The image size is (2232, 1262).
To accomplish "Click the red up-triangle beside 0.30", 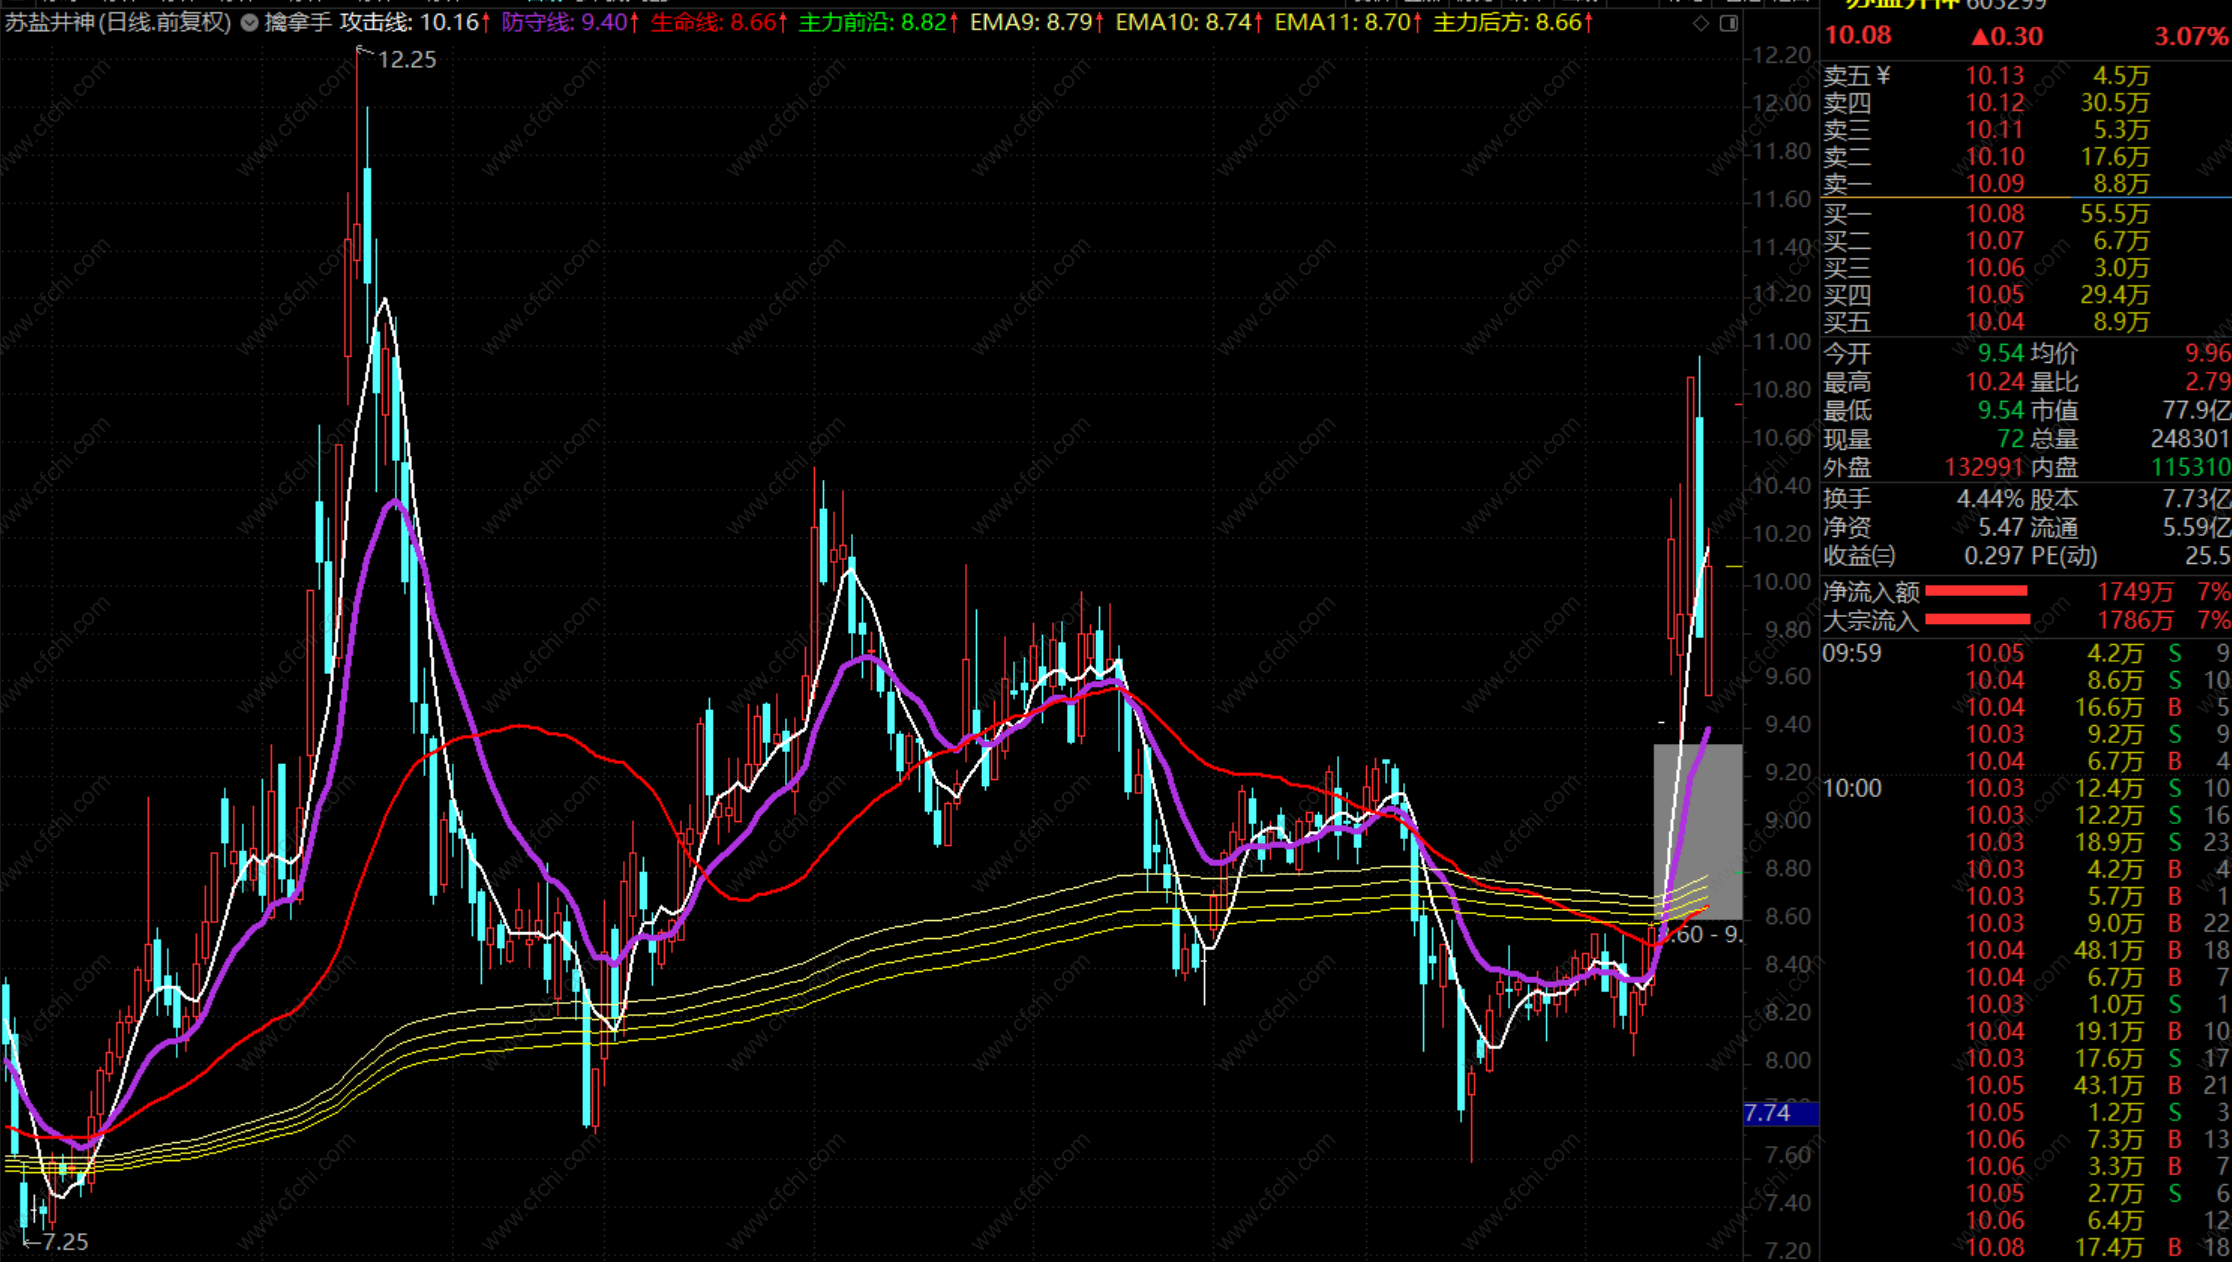I will (1980, 37).
